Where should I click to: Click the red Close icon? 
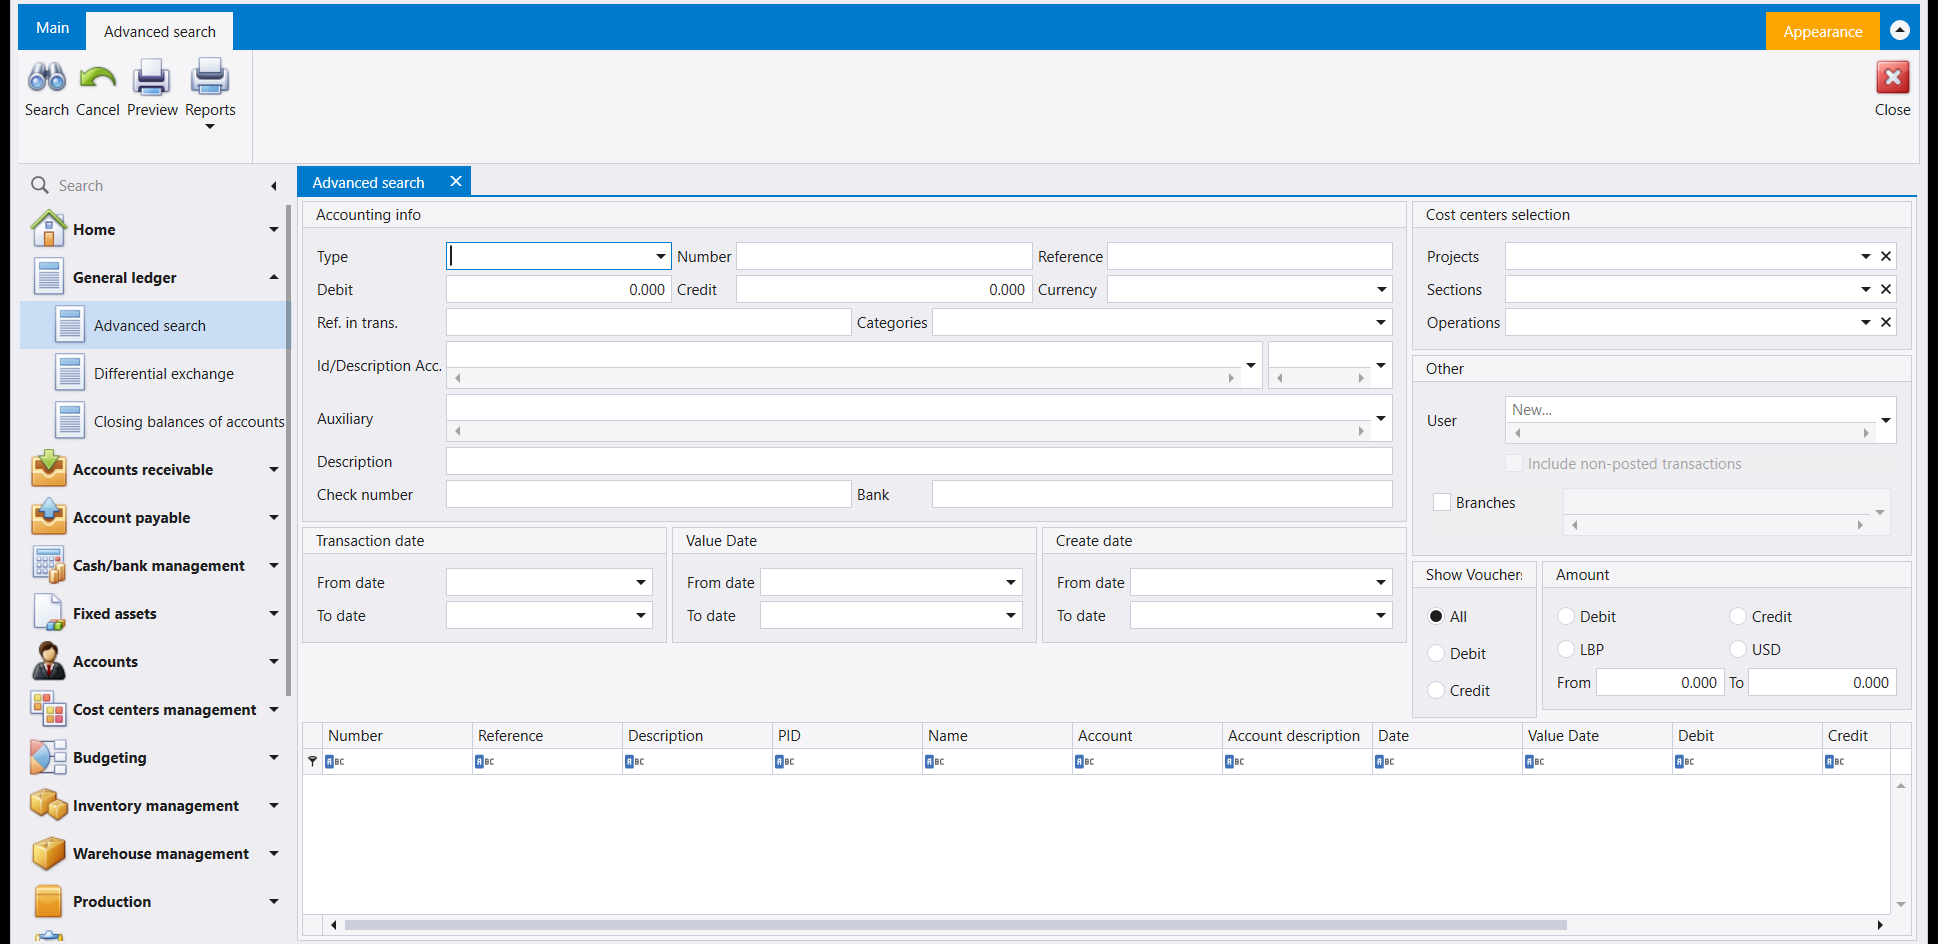tap(1892, 77)
